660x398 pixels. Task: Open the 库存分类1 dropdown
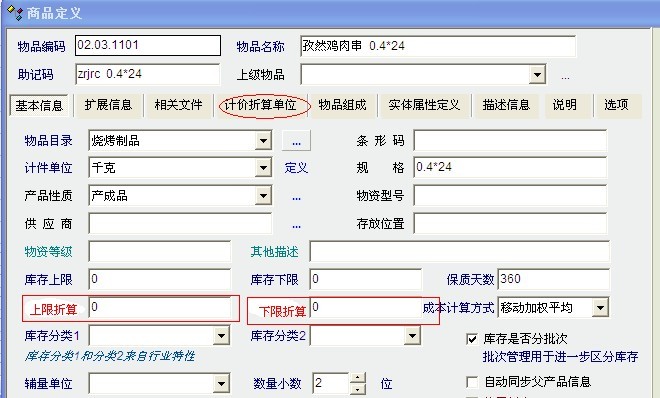[x=221, y=335]
